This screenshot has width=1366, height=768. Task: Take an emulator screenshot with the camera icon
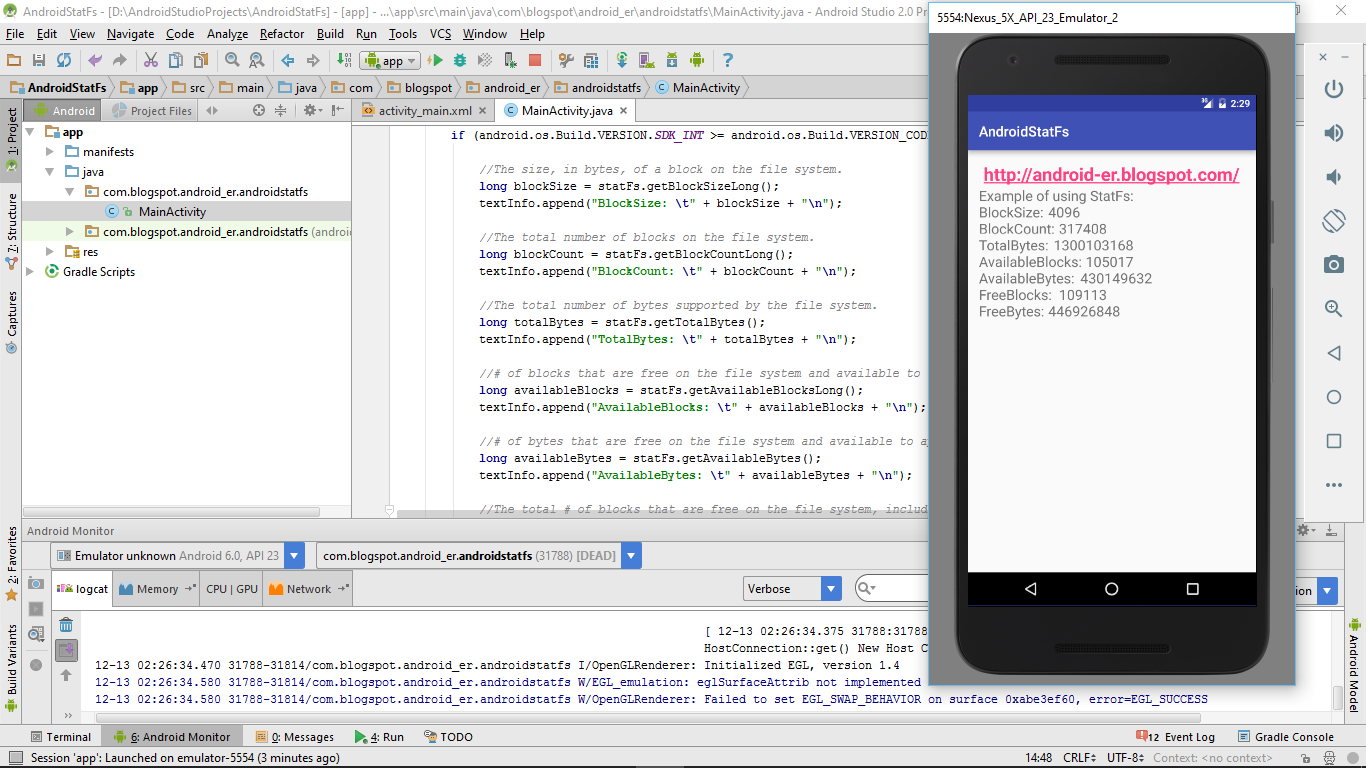pos(1333,265)
